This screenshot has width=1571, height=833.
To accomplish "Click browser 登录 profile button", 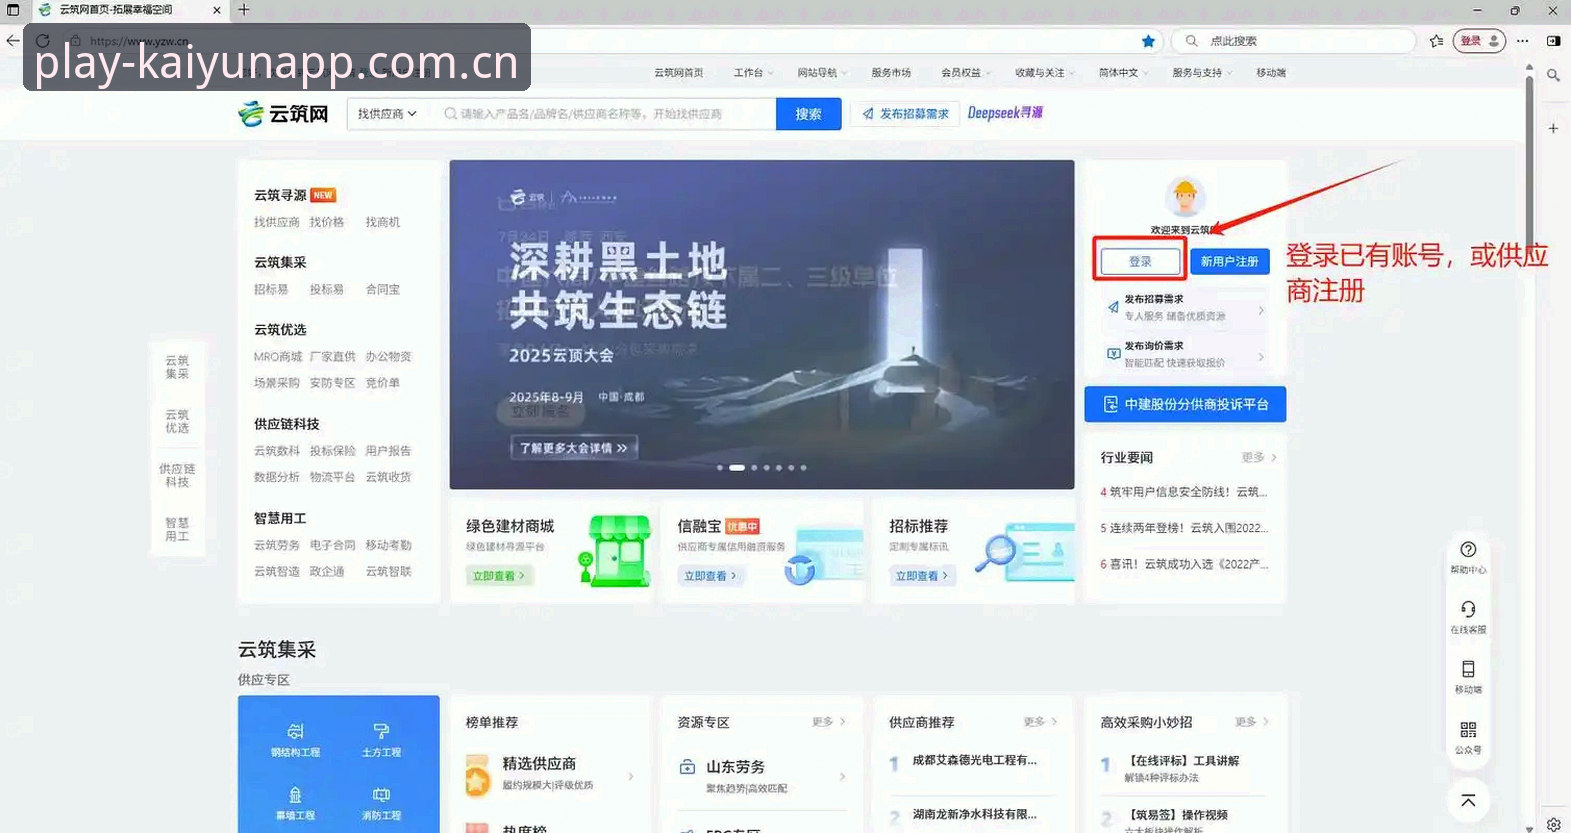I will 1479,41.
